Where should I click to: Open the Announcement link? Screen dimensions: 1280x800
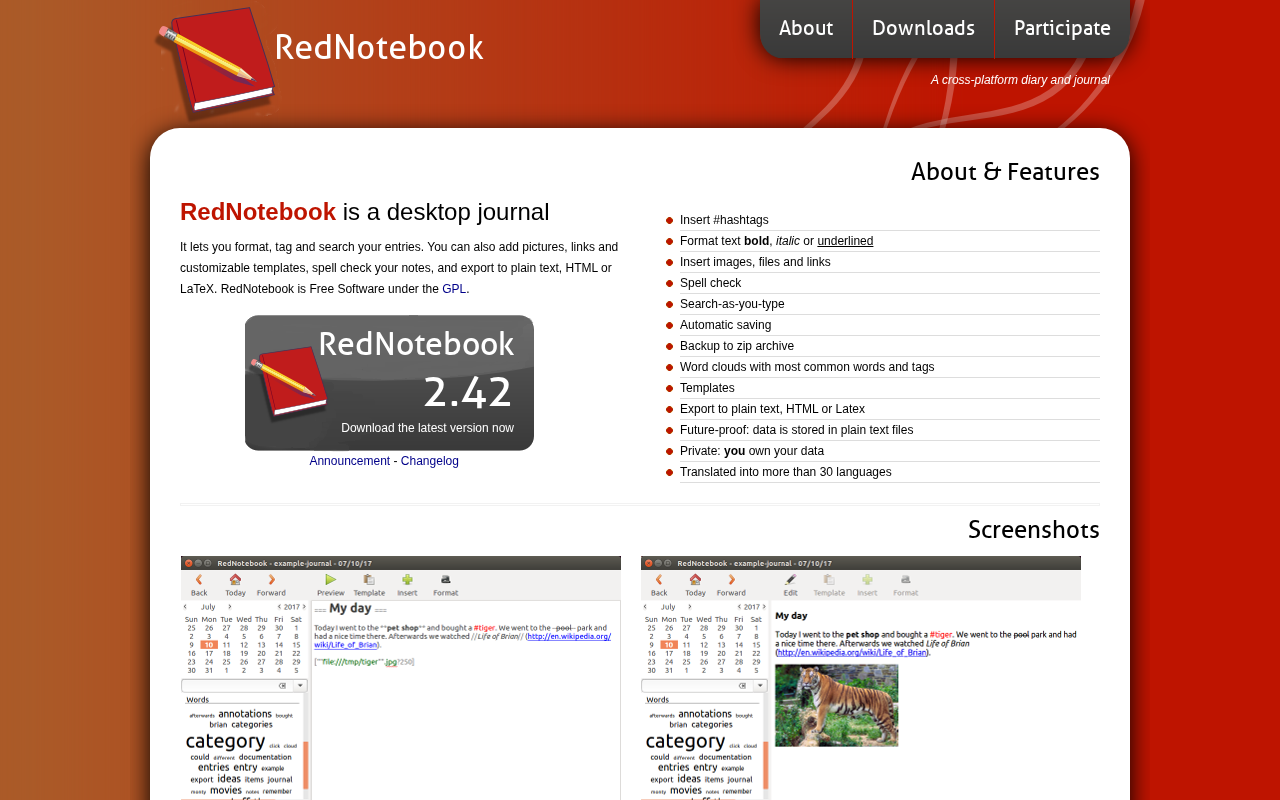[x=350, y=461]
